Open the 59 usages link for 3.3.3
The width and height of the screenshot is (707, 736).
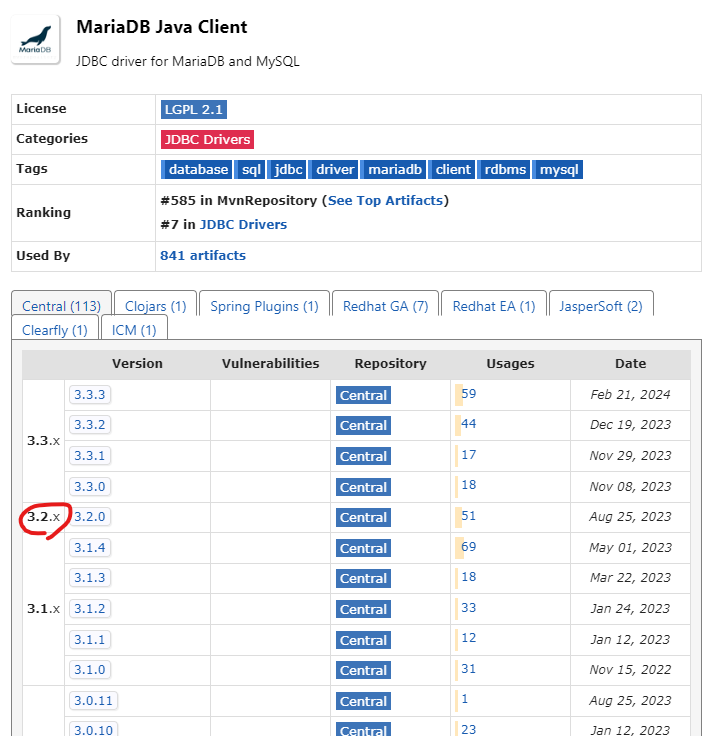[469, 393]
